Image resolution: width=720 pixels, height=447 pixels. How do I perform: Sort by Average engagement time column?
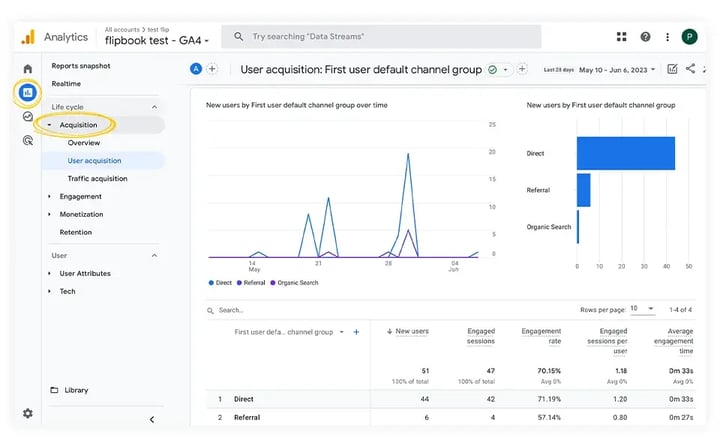(x=674, y=341)
